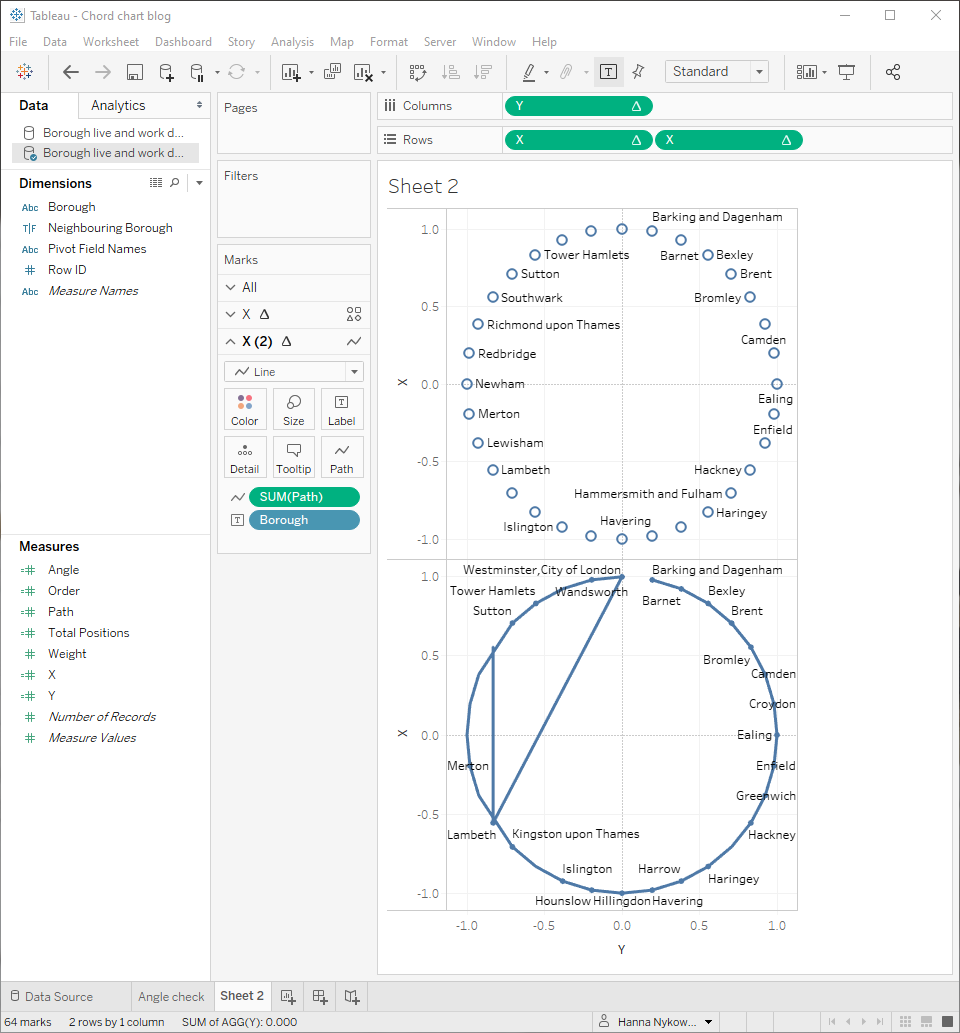The height and width of the screenshot is (1033, 960).
Task: Click the Duplicate sheet icon
Action: pos(332,72)
